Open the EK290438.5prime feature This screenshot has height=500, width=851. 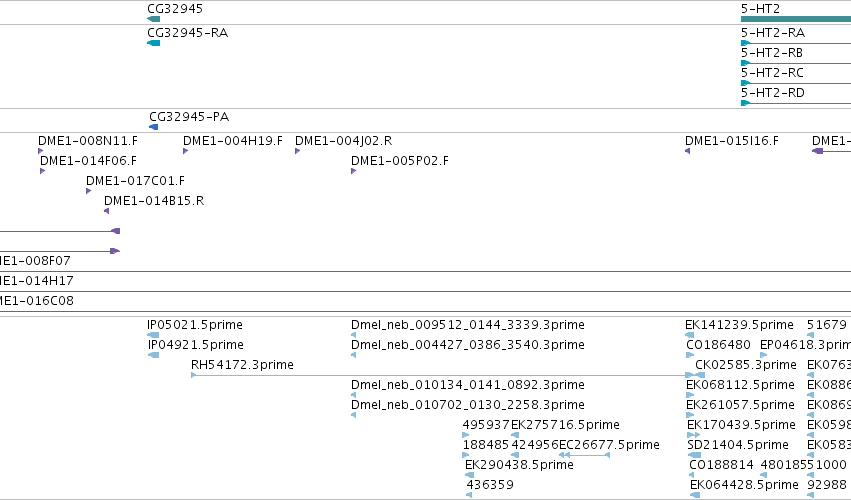[x=519, y=465]
